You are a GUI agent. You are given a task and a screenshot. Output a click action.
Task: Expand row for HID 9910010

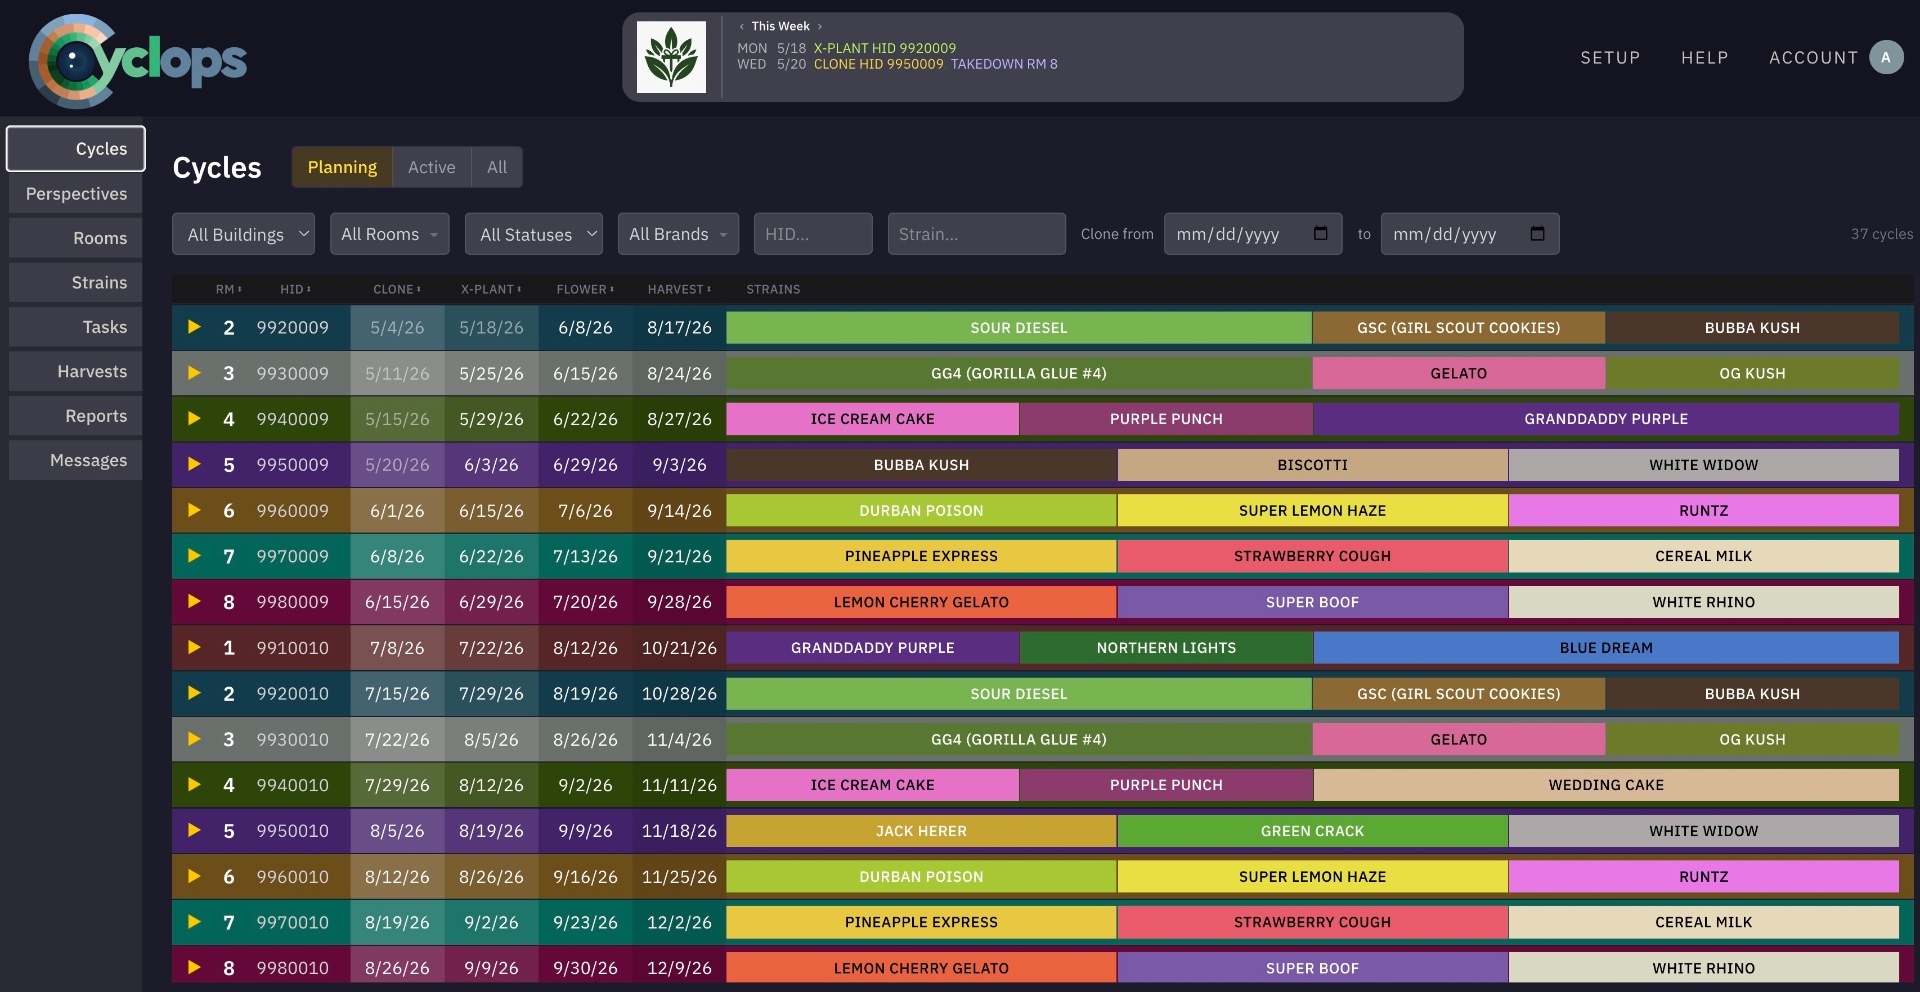click(x=194, y=647)
